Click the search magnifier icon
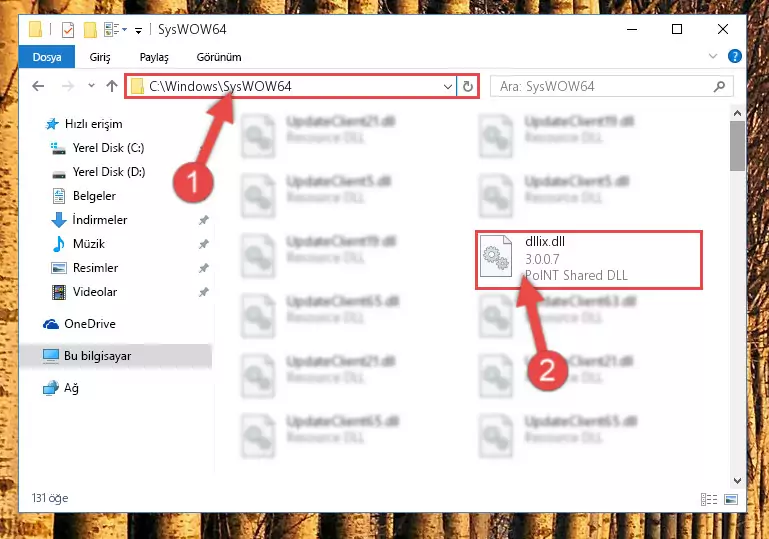 click(719, 86)
